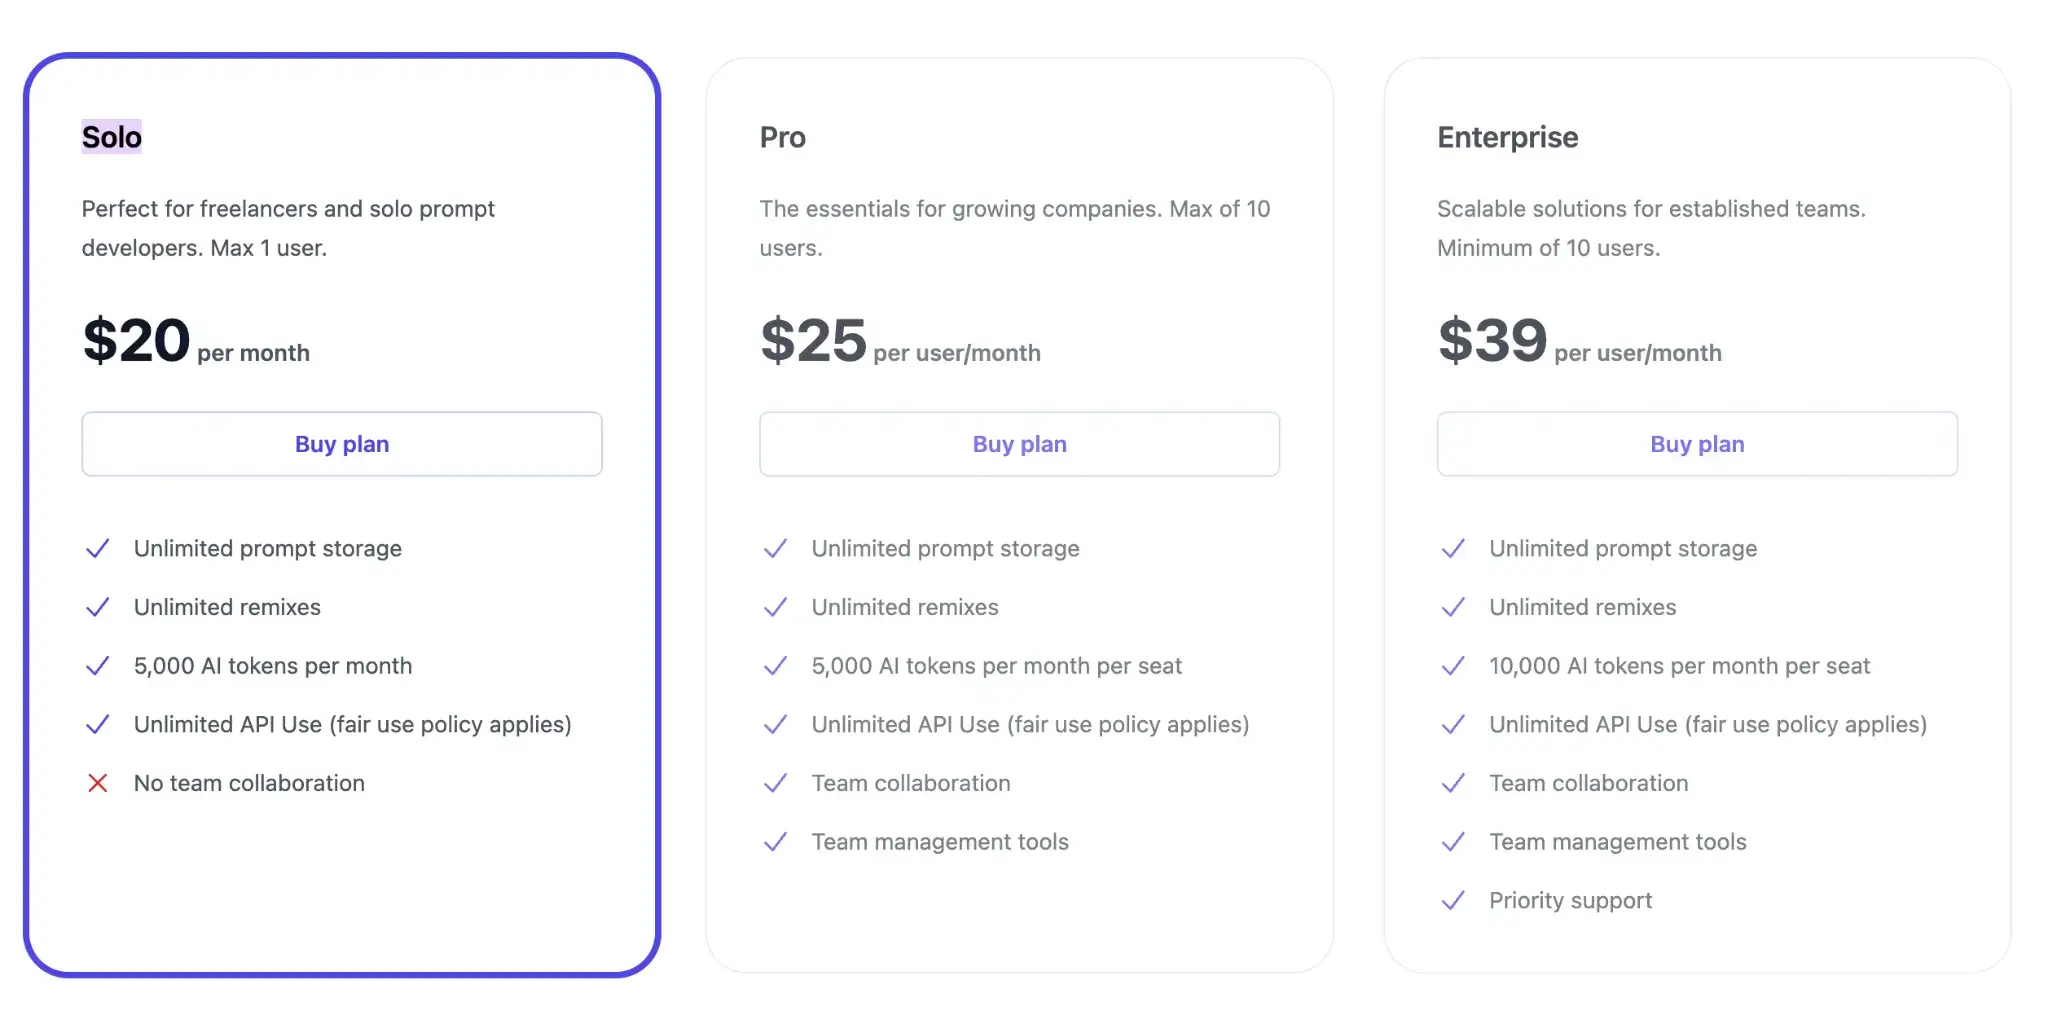Image resolution: width=2048 pixels, height=1022 pixels.
Task: Click the $39 per user/month price
Action: click(1580, 341)
